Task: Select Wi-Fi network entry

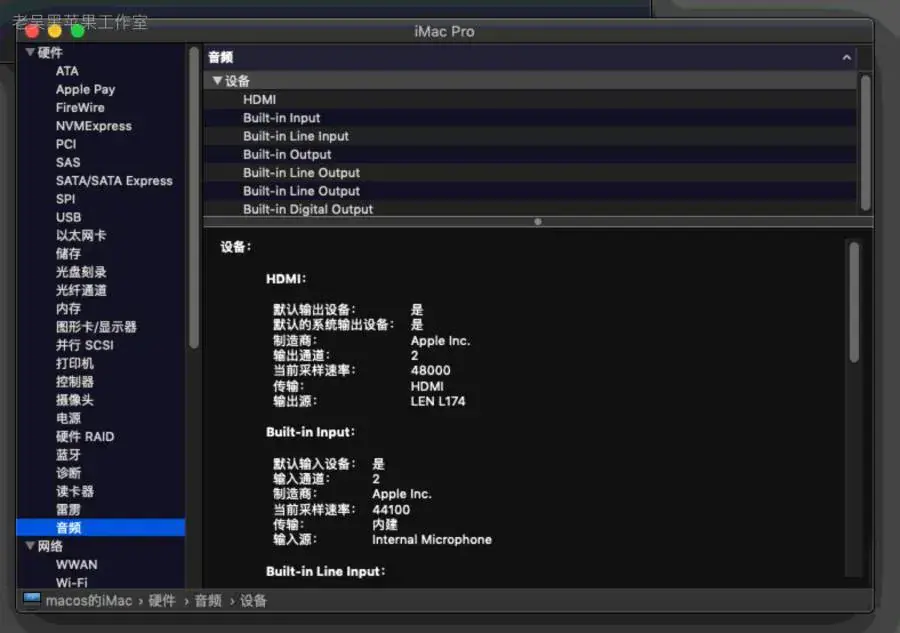Action: pyautogui.click(x=72, y=582)
